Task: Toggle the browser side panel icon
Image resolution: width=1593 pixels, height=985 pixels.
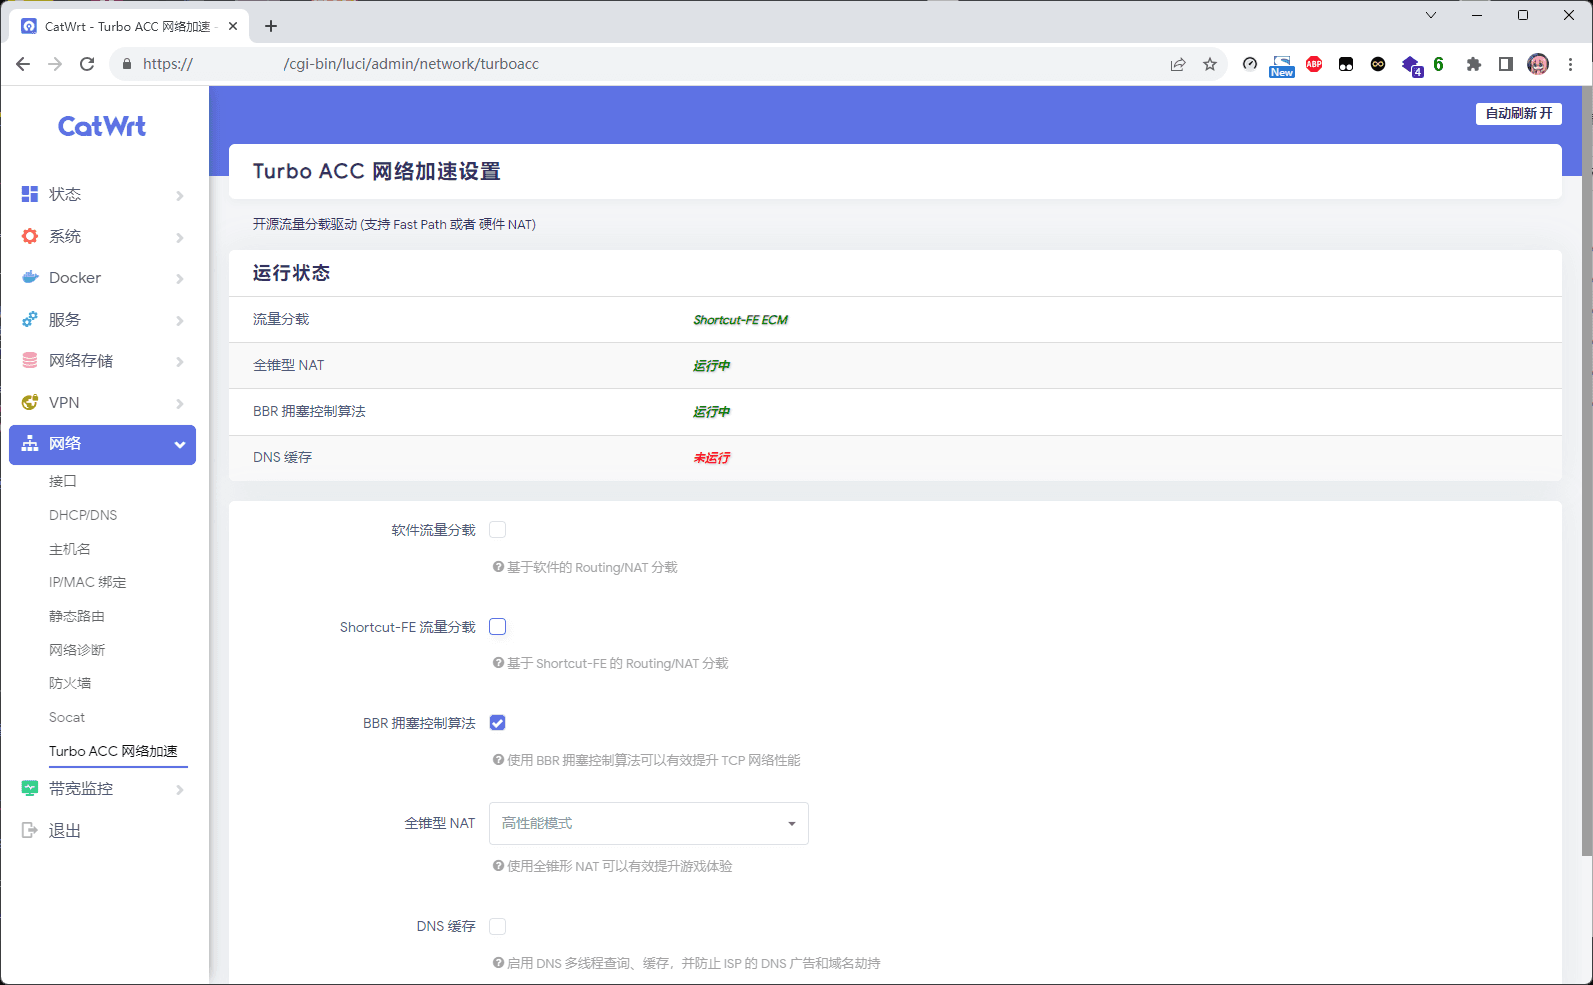Action: (1505, 64)
